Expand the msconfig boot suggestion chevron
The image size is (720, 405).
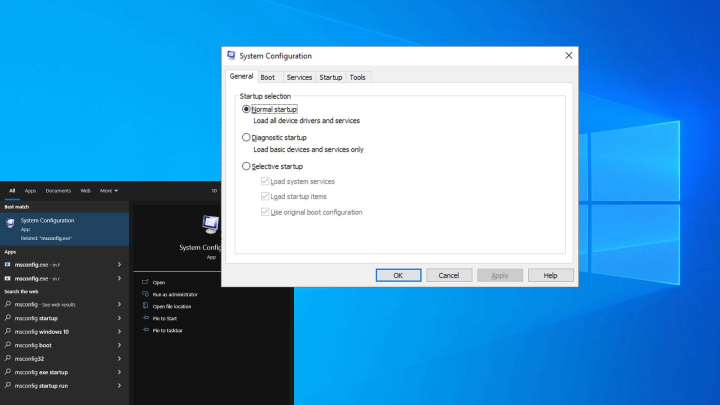tap(119, 345)
